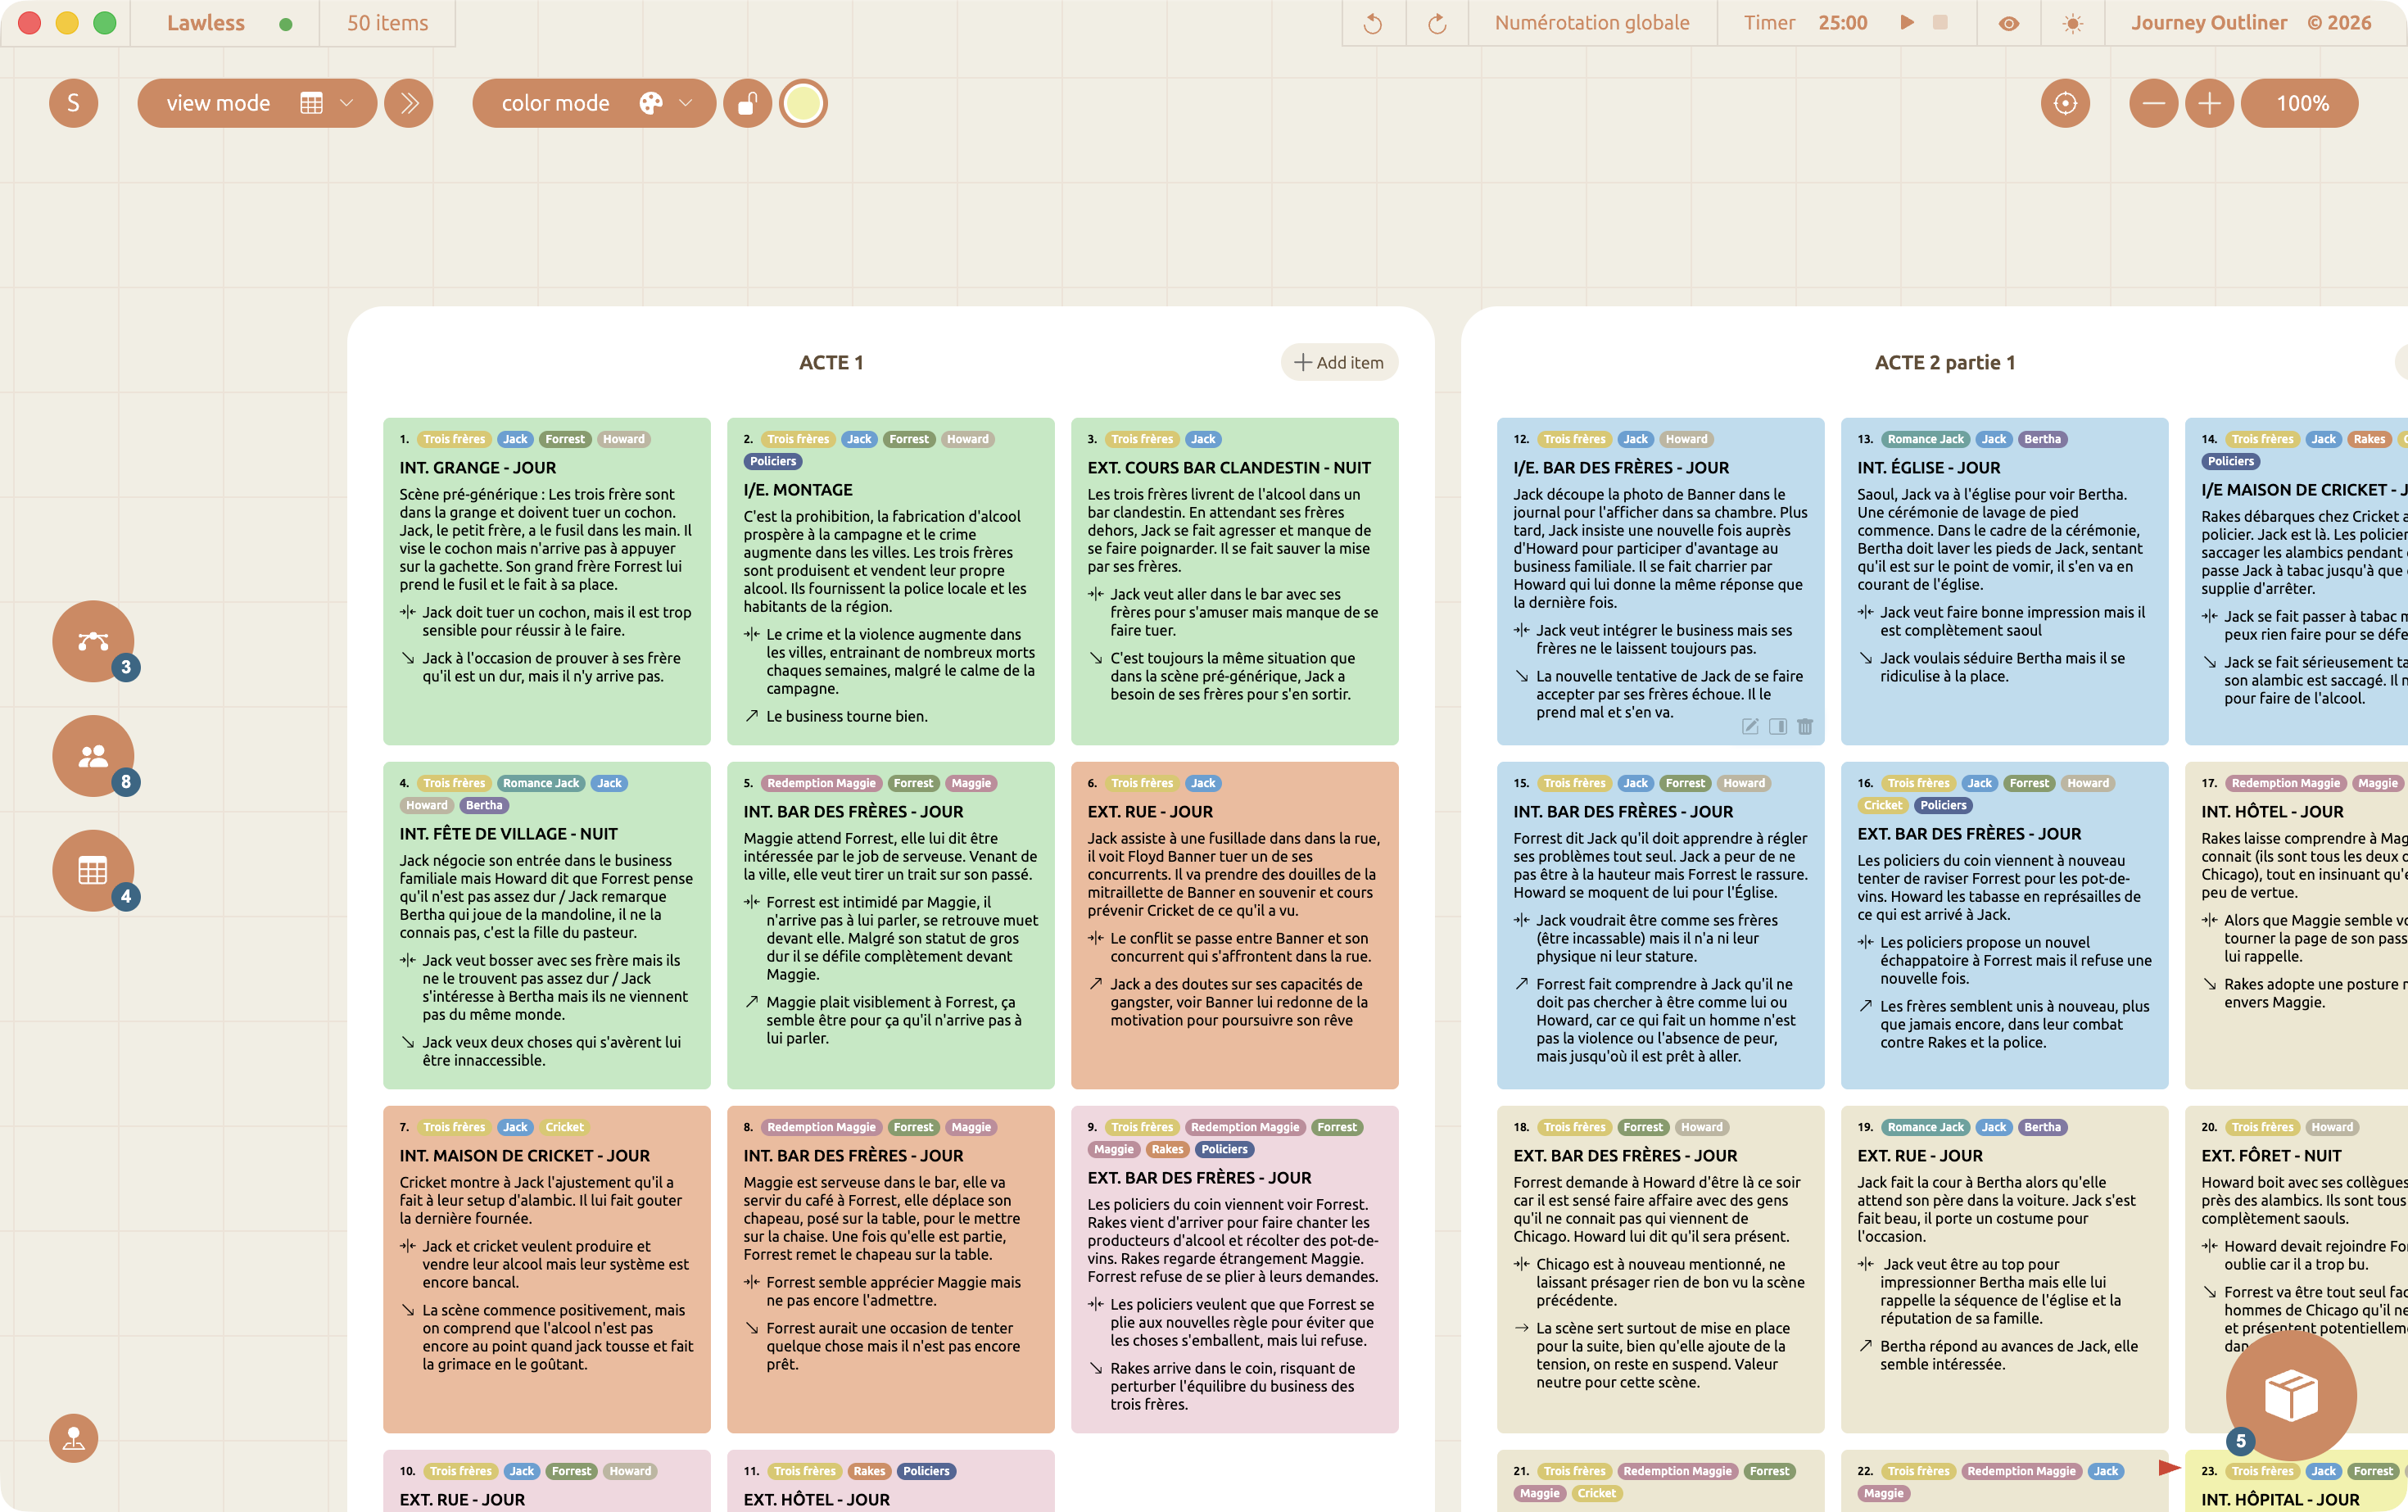Select the pale yellow color swatch
This screenshot has height=1512, width=2408.
point(803,103)
